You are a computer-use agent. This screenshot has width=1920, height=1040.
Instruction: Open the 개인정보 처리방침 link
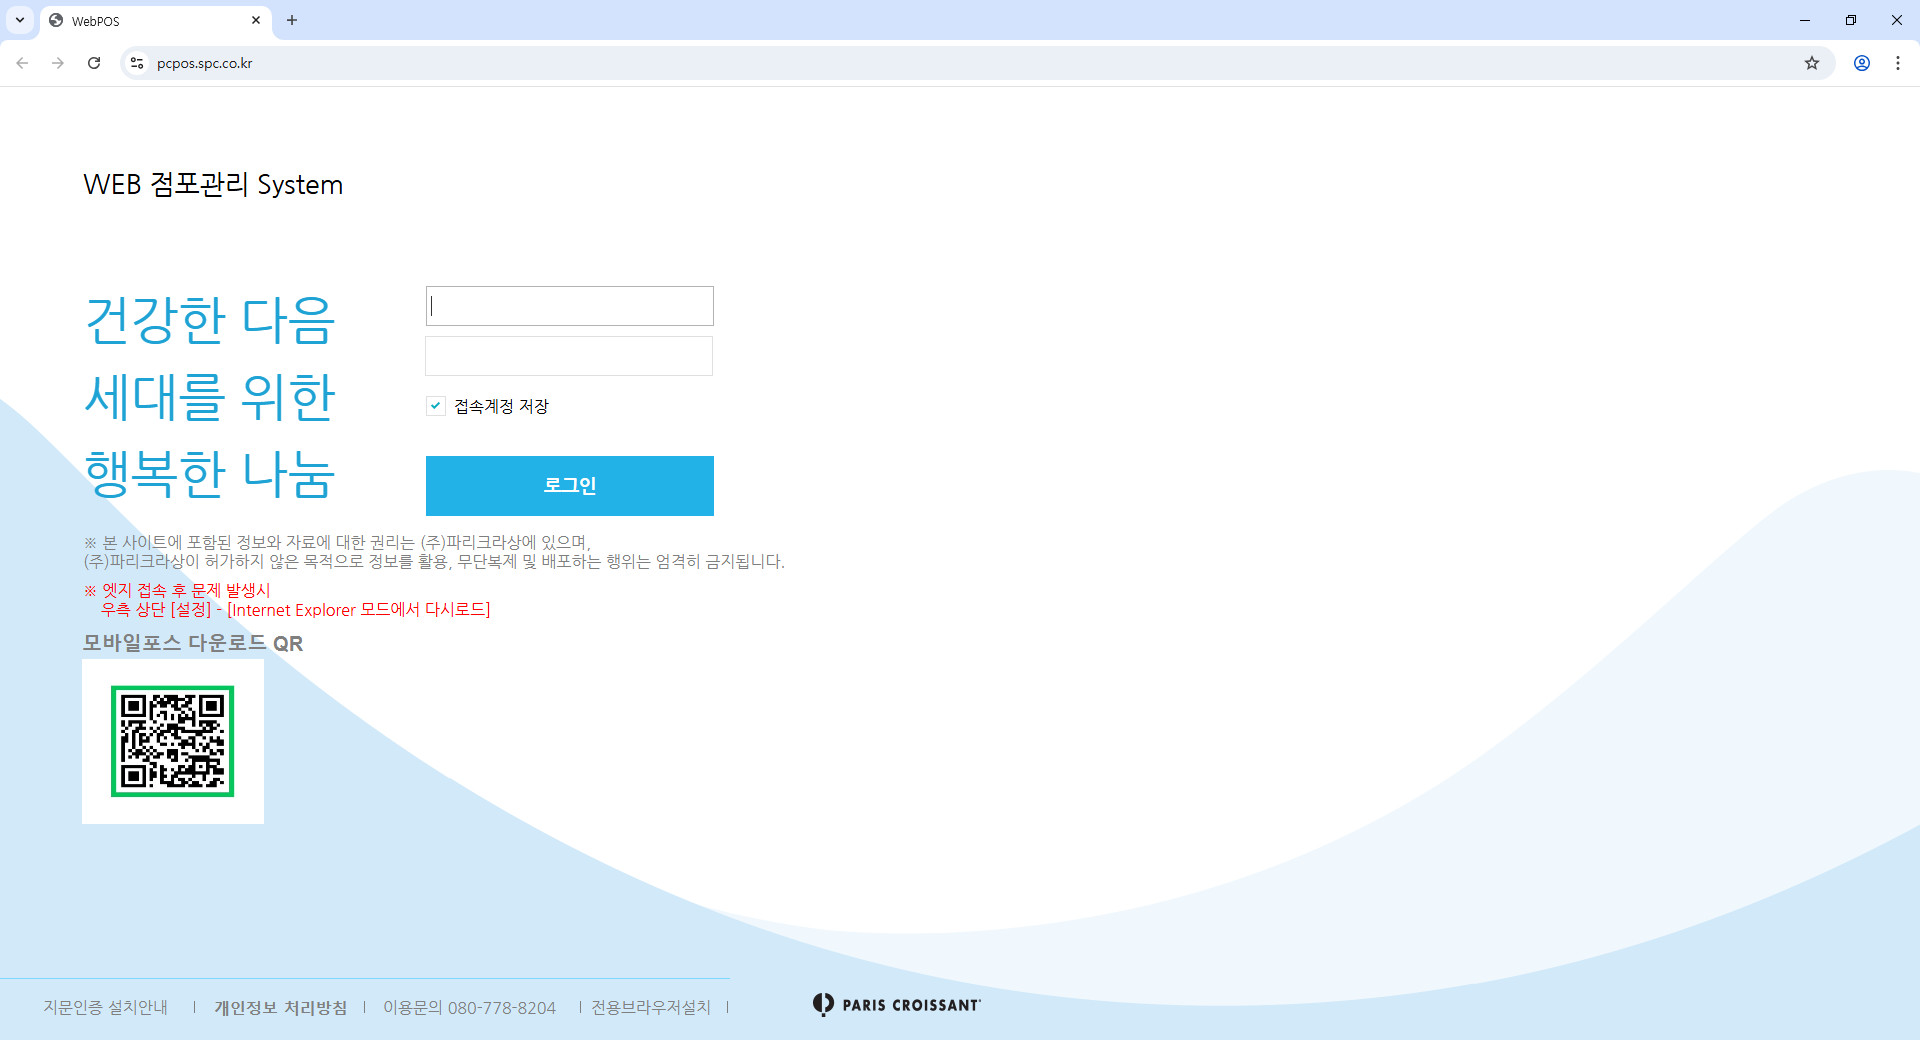click(281, 1007)
